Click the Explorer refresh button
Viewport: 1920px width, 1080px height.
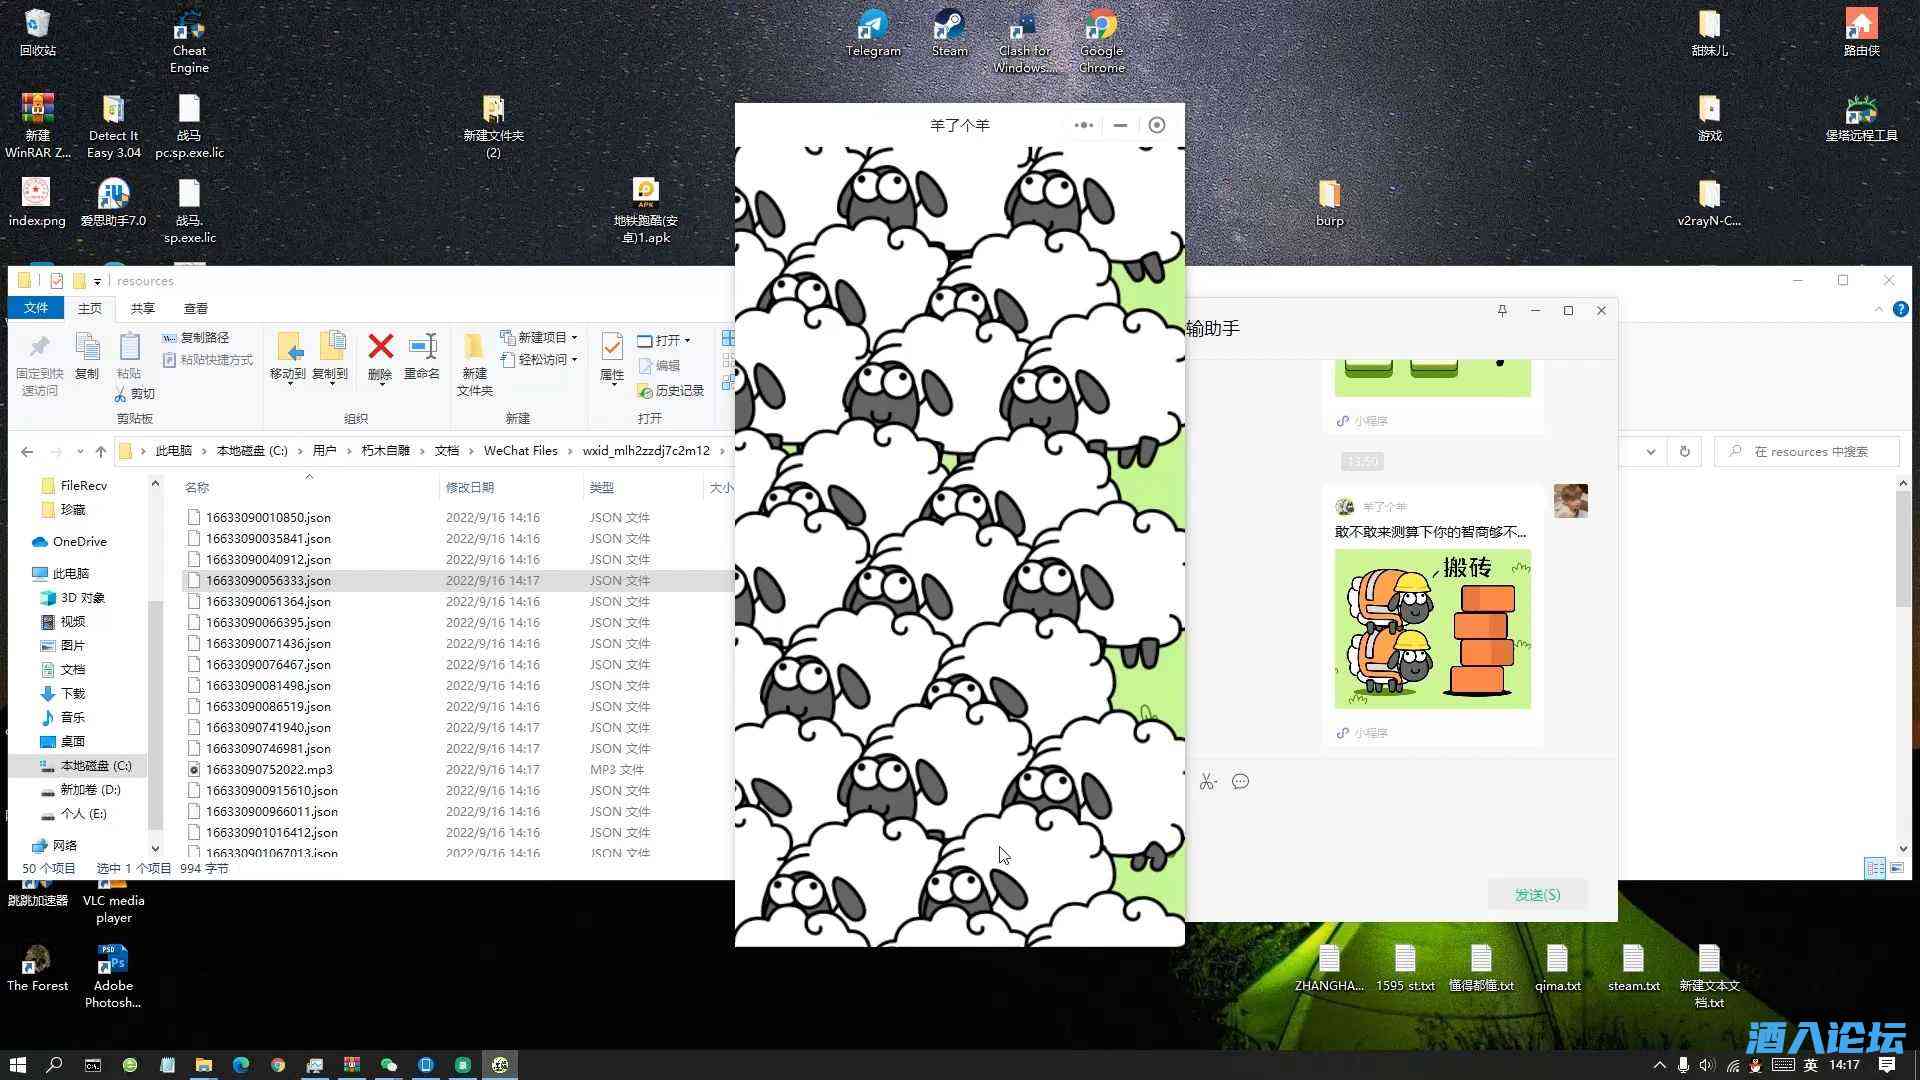tap(1685, 451)
